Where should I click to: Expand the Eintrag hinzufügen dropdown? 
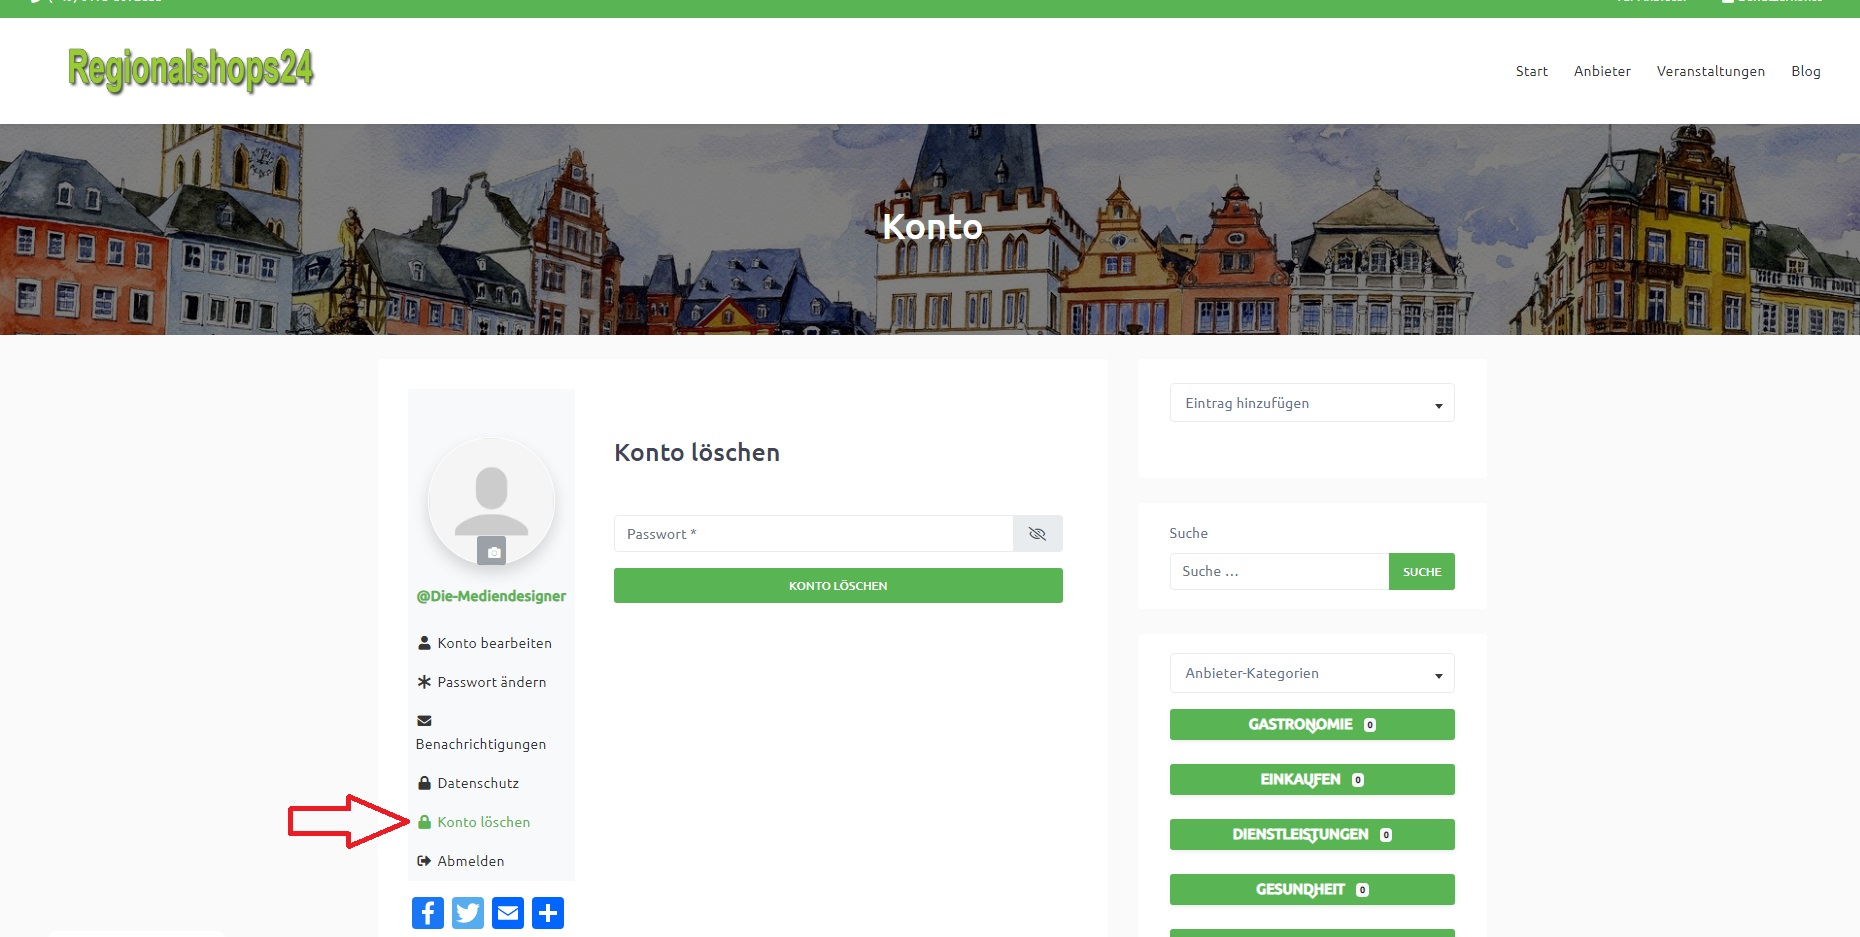[x=1312, y=403]
